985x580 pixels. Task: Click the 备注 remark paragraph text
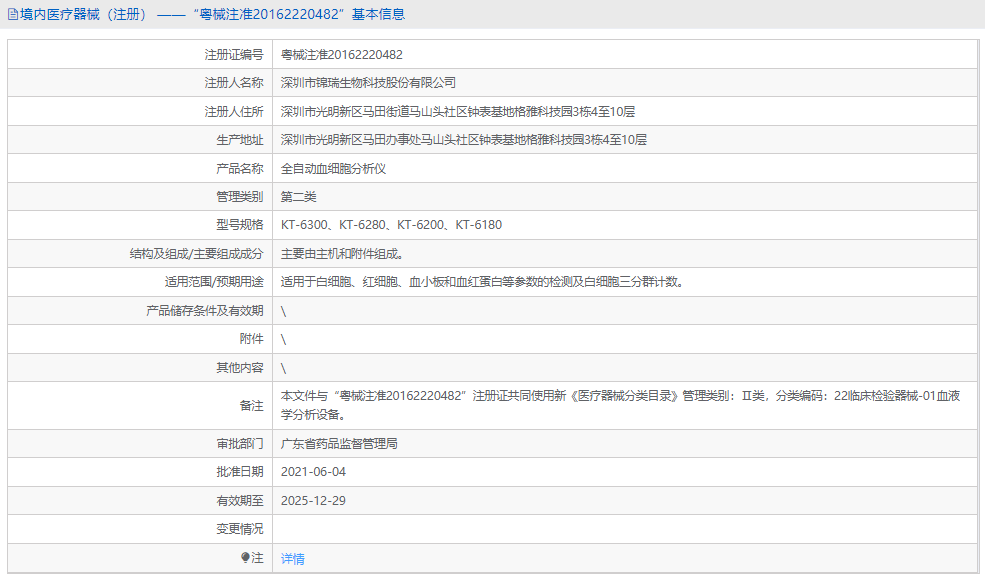pyautogui.click(x=621, y=405)
